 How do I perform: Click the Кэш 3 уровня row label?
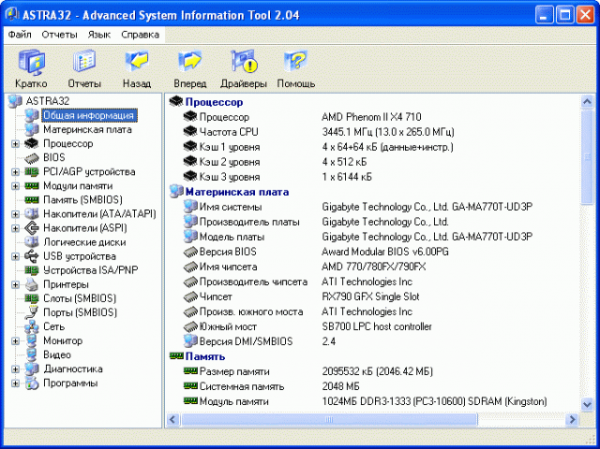230,177
